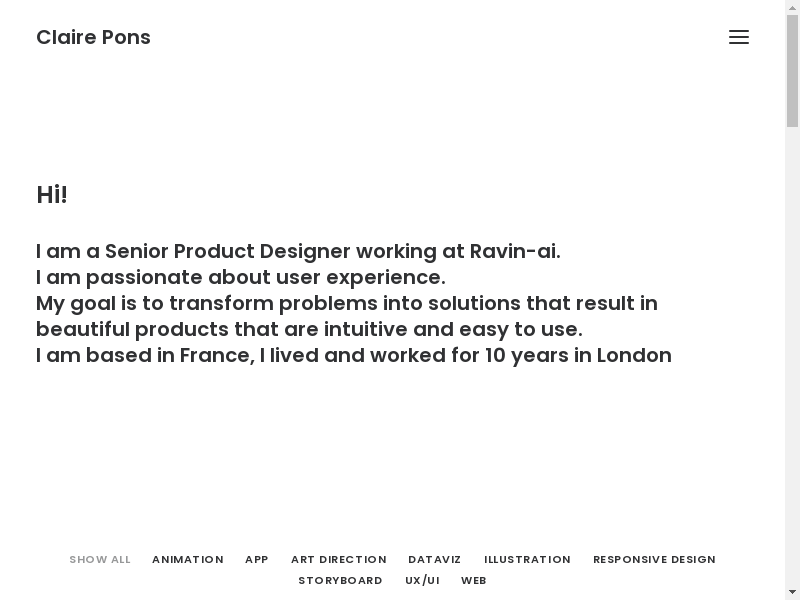Filter by UX/UI category
The image size is (800, 600).
point(422,580)
